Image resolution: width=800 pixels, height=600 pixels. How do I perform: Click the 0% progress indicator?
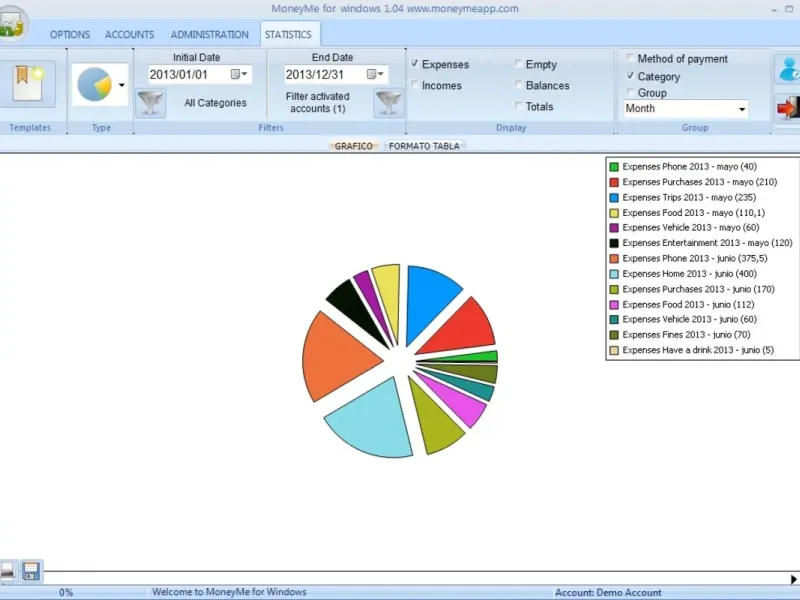click(x=66, y=592)
